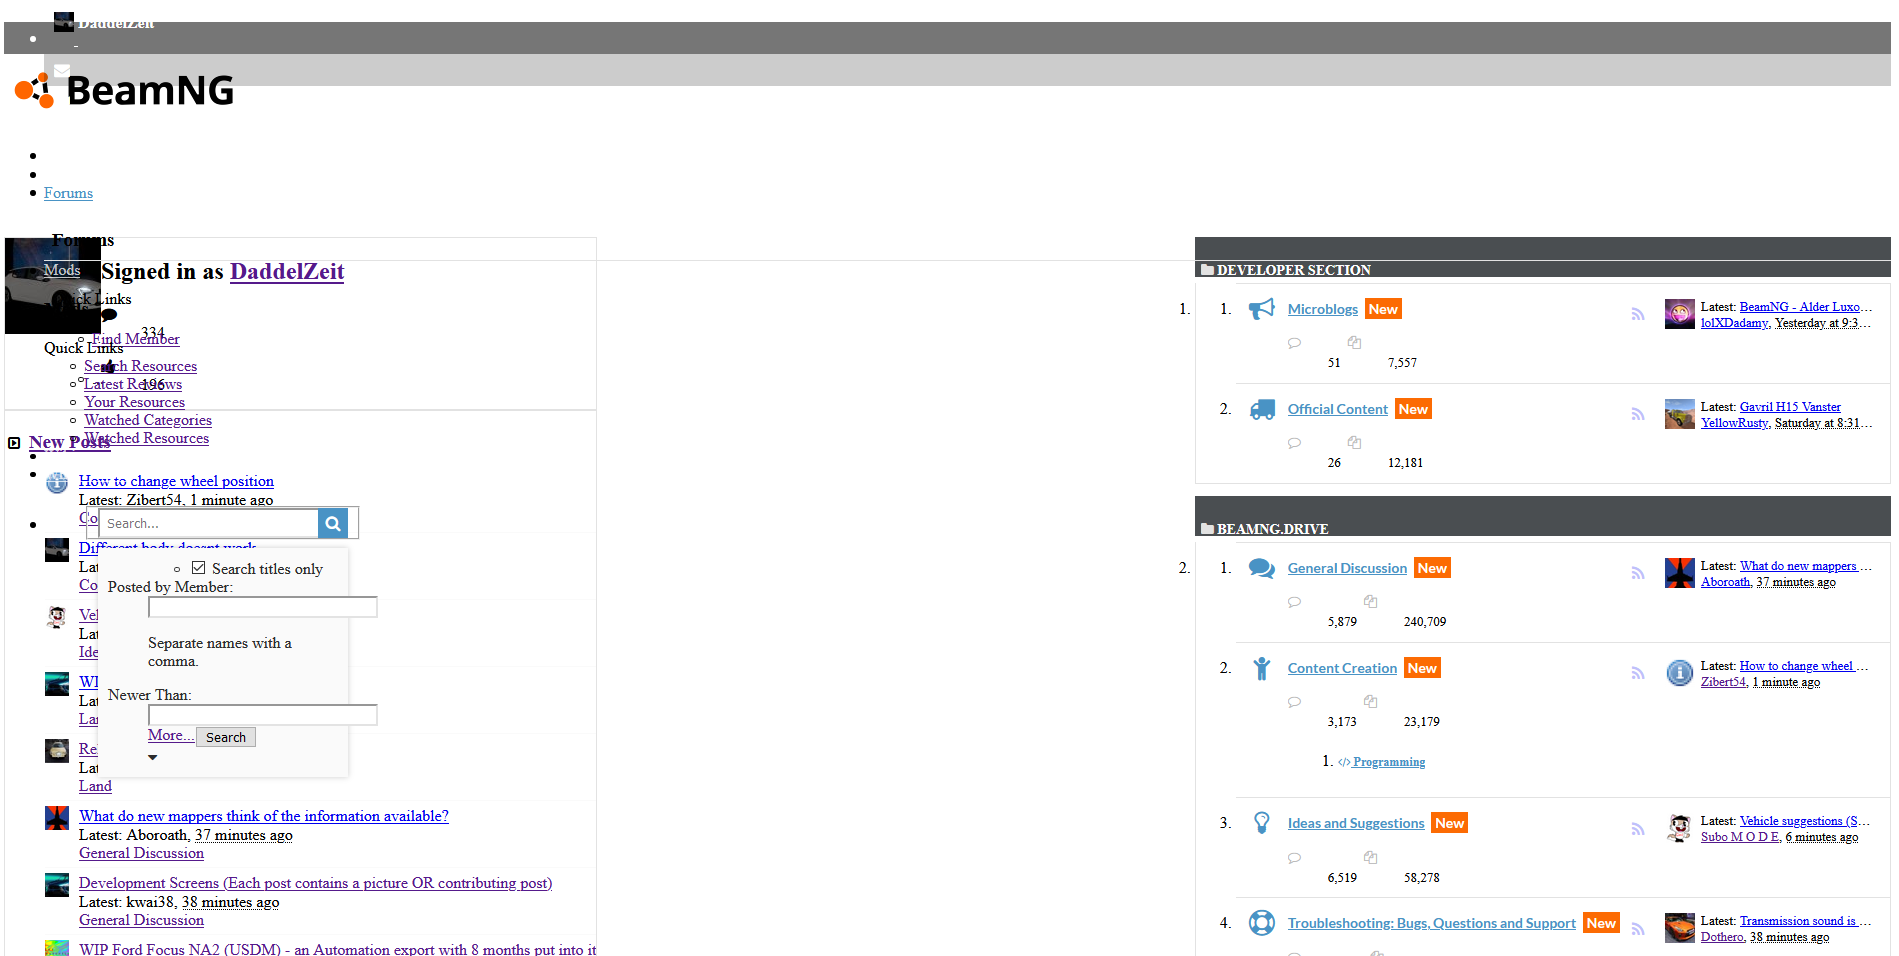1899x956 pixels.
Task: Open the RSS feed for Content Creation
Action: pos(1638,673)
